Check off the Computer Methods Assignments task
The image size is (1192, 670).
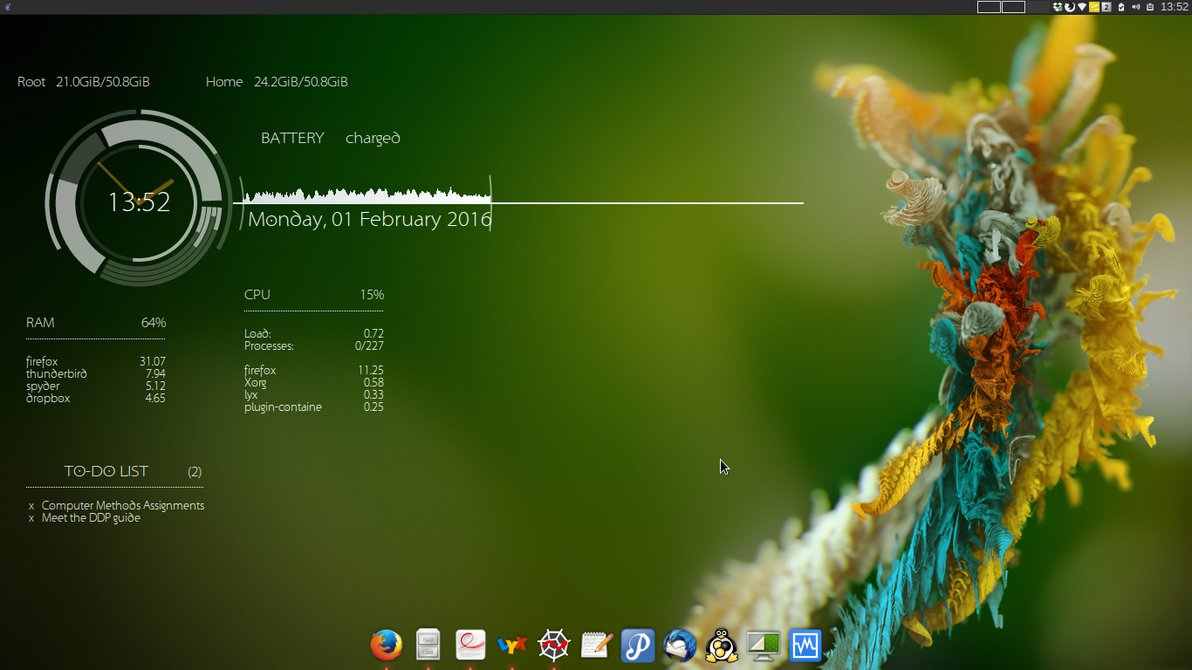pyautogui.click(x=31, y=505)
